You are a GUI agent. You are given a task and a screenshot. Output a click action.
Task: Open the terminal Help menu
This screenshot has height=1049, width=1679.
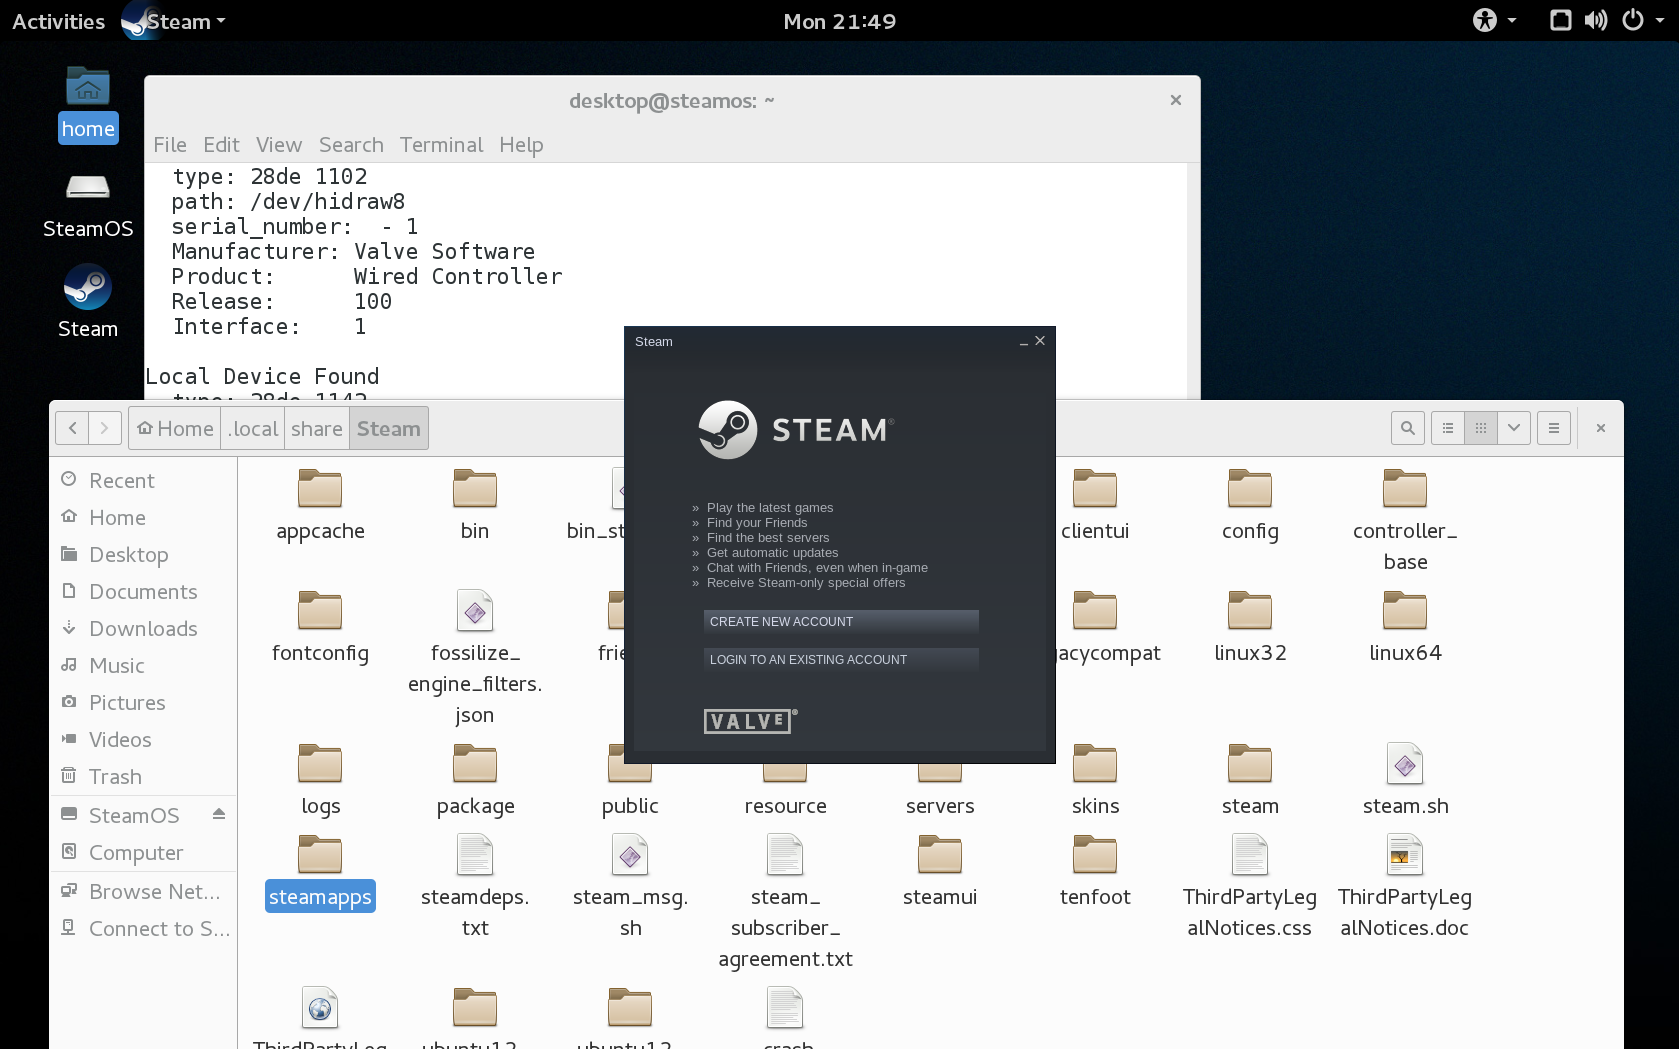pyautogui.click(x=521, y=145)
